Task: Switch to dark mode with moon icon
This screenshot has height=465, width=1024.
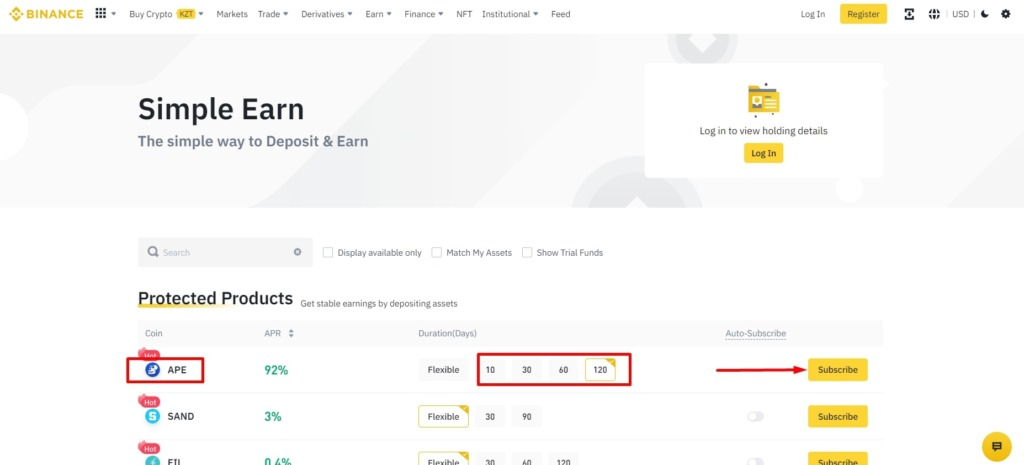Action: (985, 14)
